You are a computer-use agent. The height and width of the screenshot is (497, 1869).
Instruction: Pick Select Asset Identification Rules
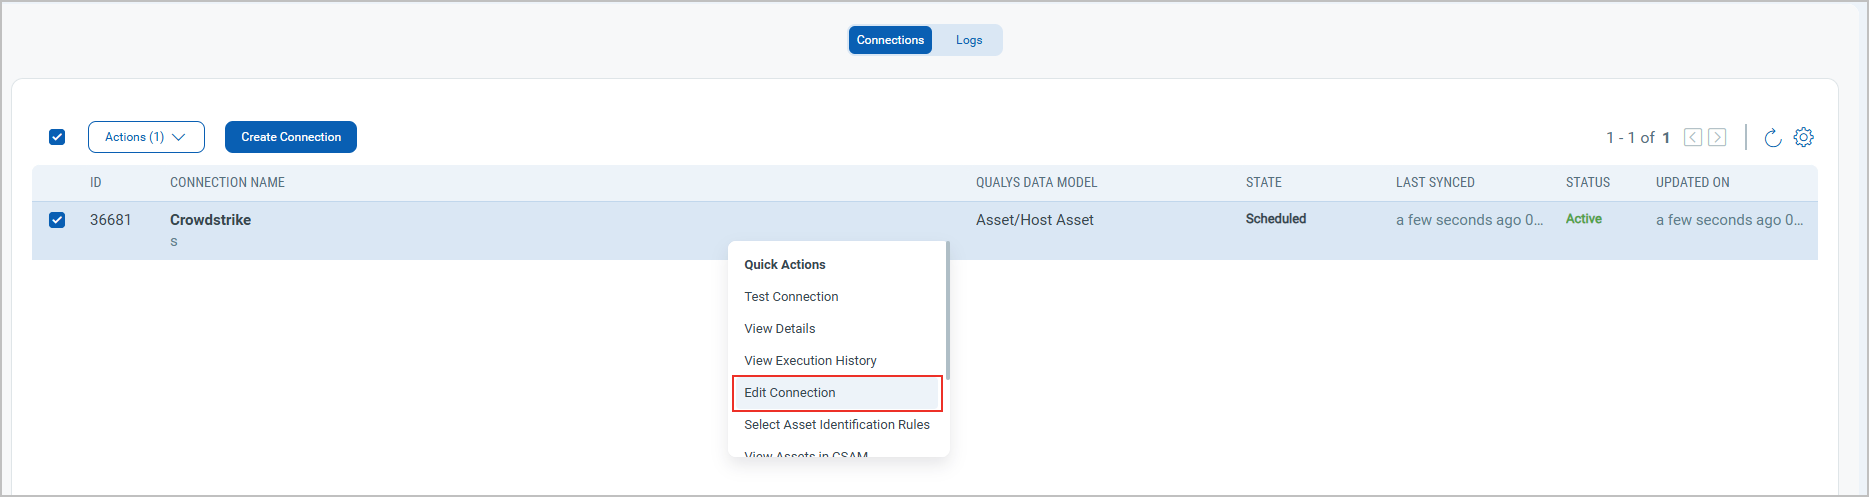pyautogui.click(x=836, y=425)
